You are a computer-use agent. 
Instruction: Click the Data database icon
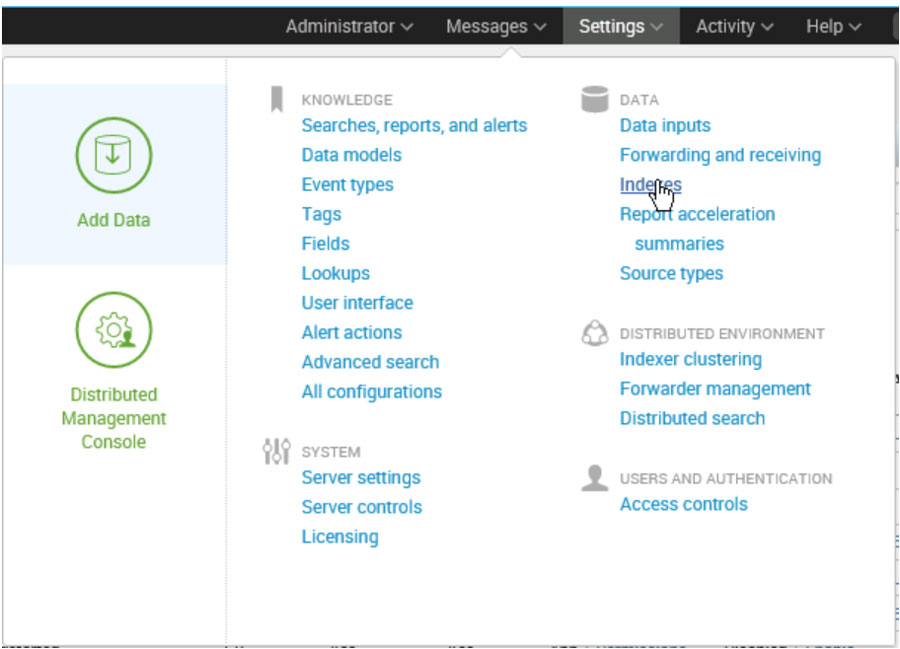coord(595,99)
